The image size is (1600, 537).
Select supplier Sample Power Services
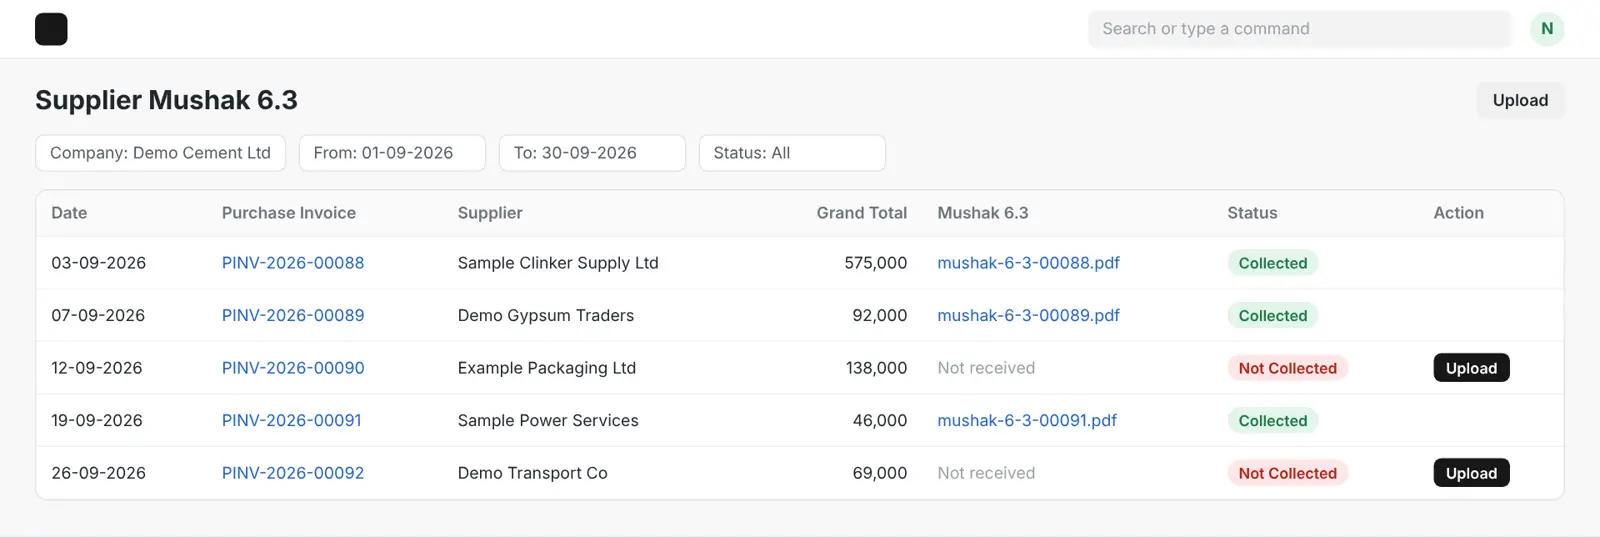tap(548, 420)
